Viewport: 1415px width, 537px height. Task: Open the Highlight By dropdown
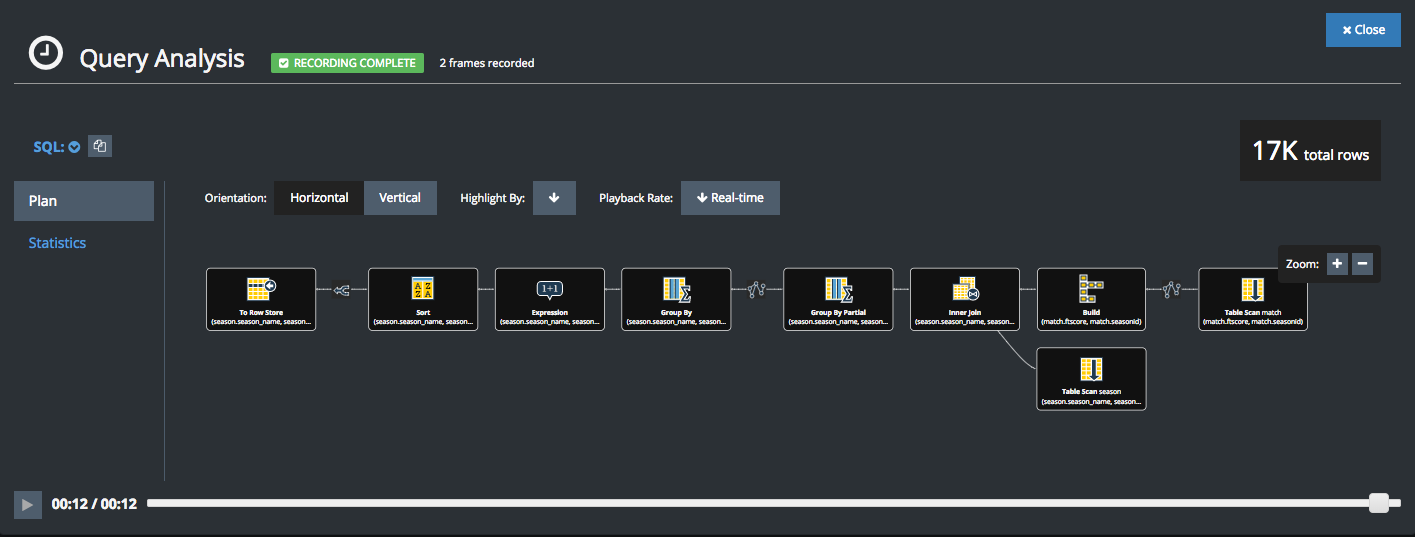click(x=554, y=198)
